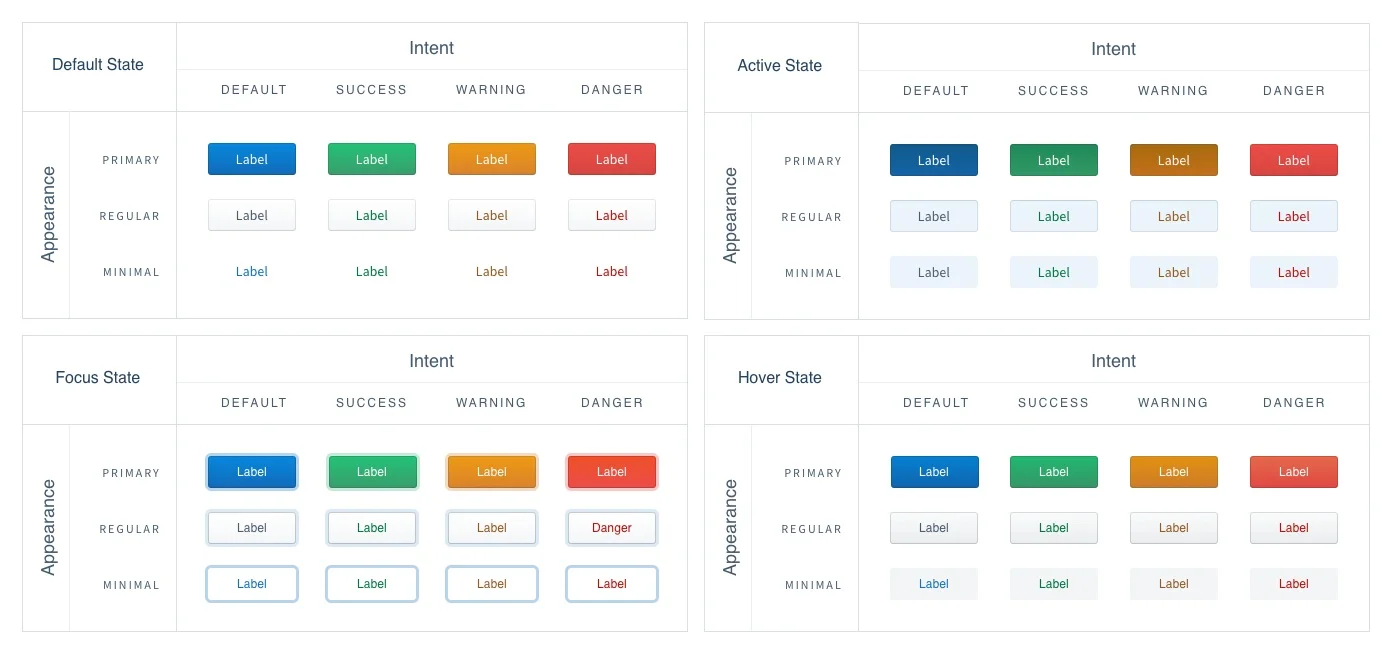Choose the minimal default-intent button in Active State
The width and height of the screenshot is (1392, 654).
[934, 272]
